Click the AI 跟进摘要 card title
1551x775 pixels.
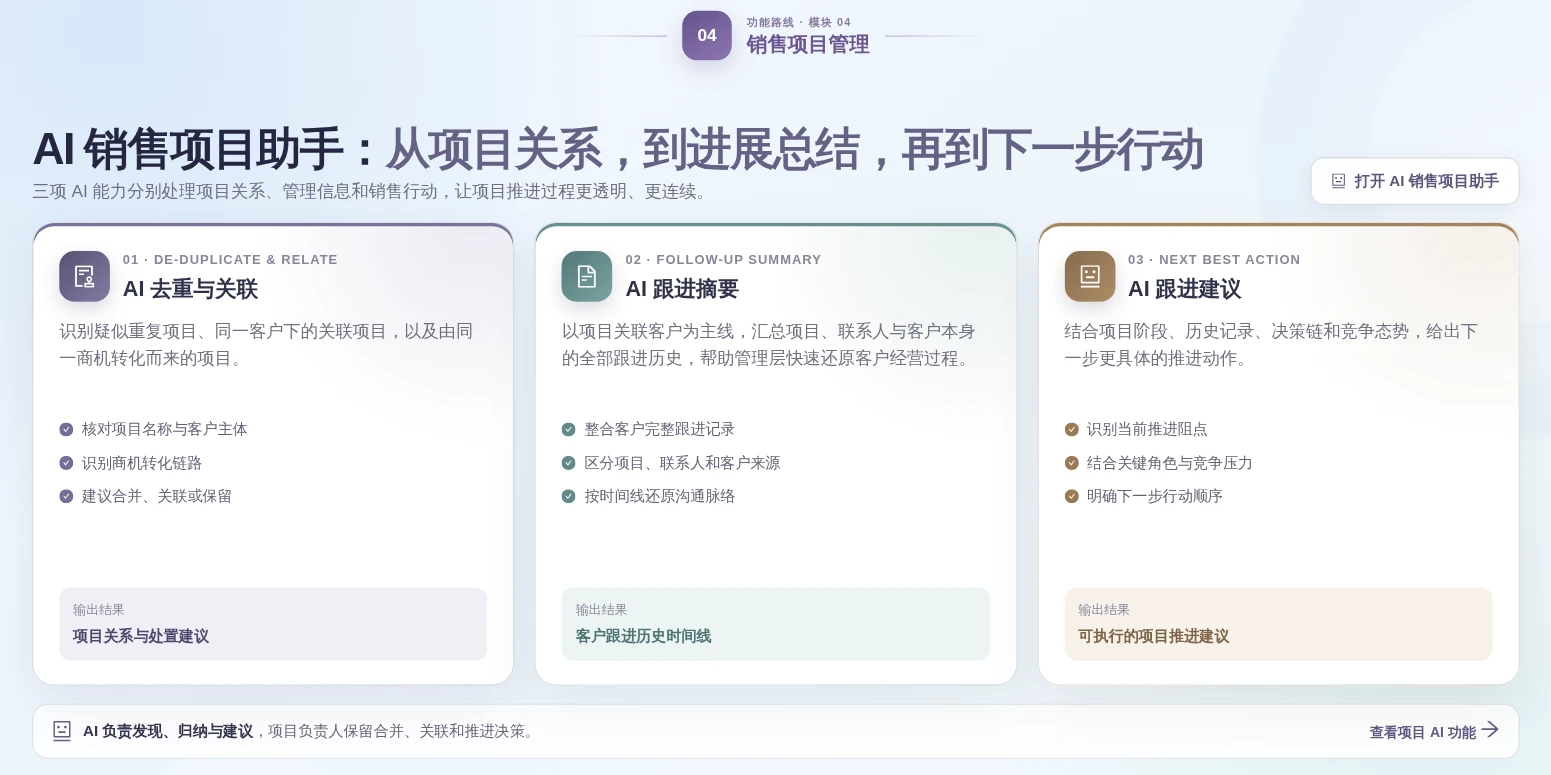point(682,289)
